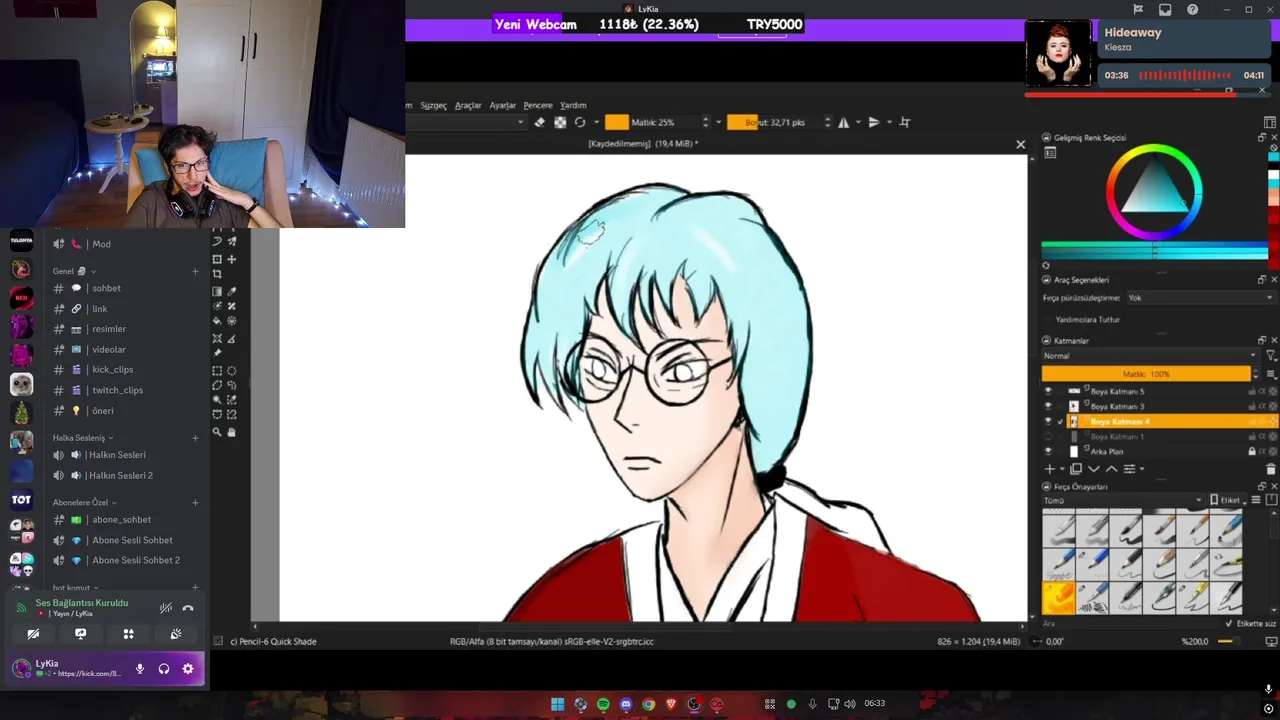The width and height of the screenshot is (1280, 720).
Task: Open dropdown arrow beside add layer icon
Action: tap(1062, 469)
